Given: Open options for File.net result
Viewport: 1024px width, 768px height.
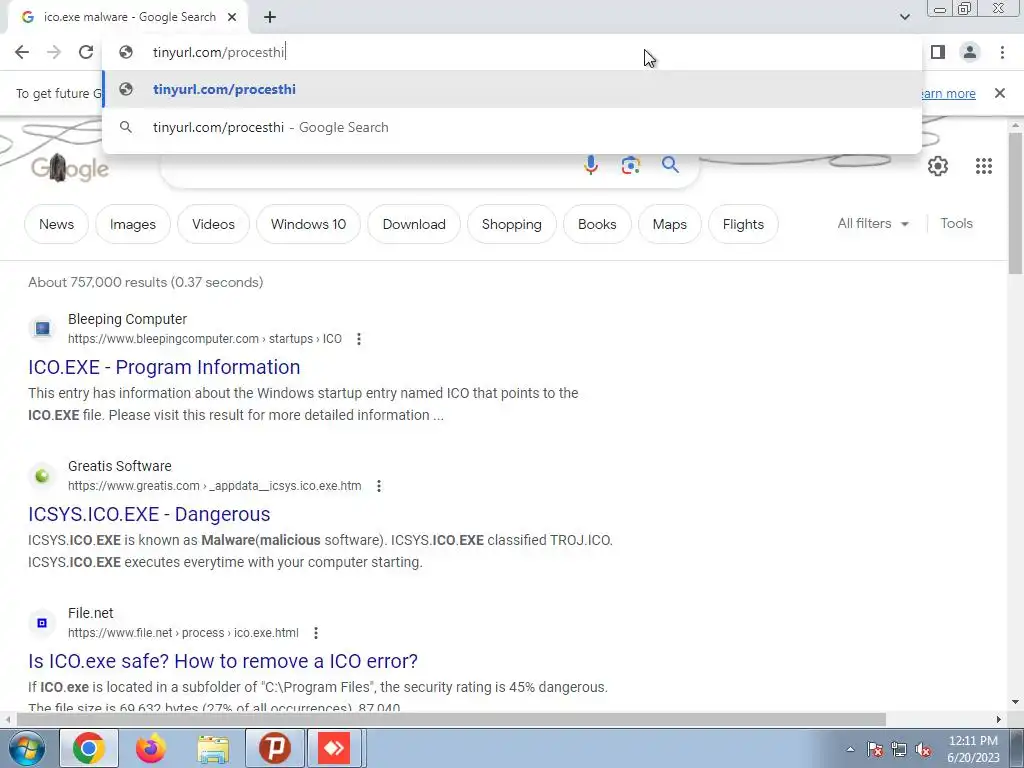Looking at the screenshot, I should click(x=316, y=633).
